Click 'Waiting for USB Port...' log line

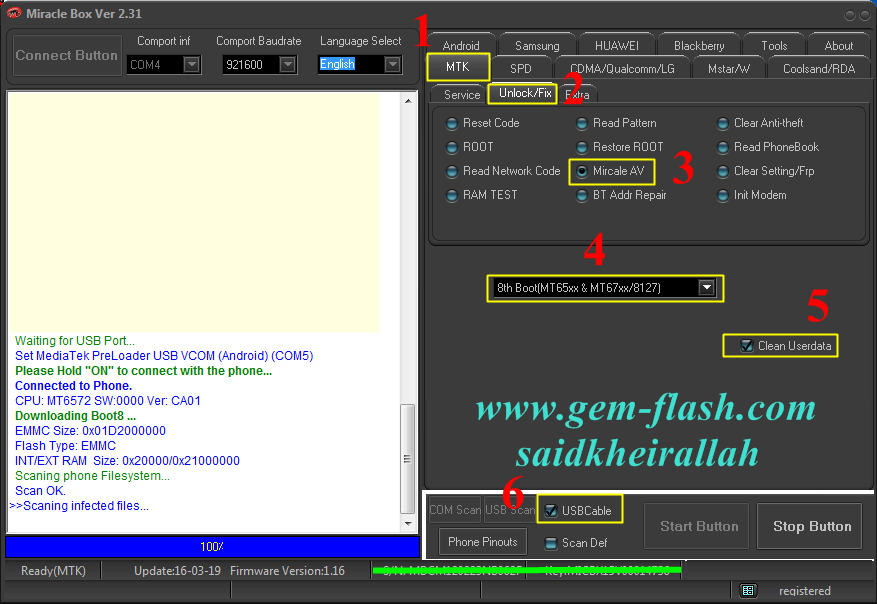(74, 341)
